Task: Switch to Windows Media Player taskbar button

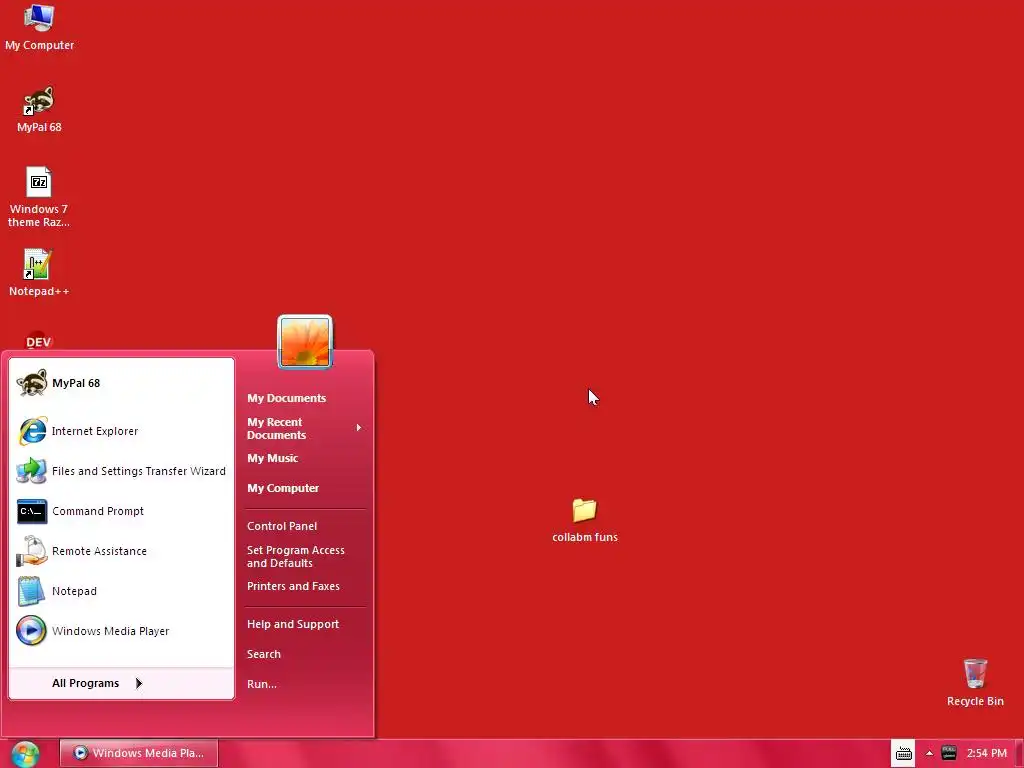Action: 139,753
